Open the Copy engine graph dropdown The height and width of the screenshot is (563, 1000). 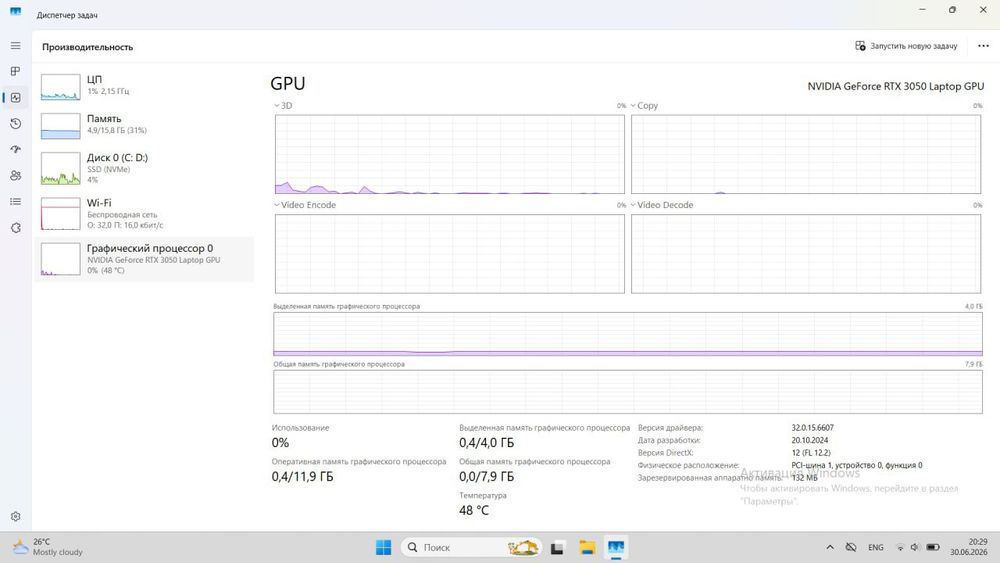click(644, 106)
